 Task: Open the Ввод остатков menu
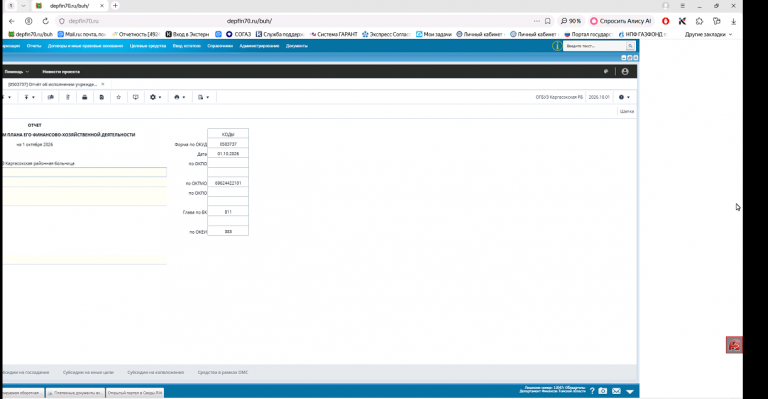click(187, 46)
